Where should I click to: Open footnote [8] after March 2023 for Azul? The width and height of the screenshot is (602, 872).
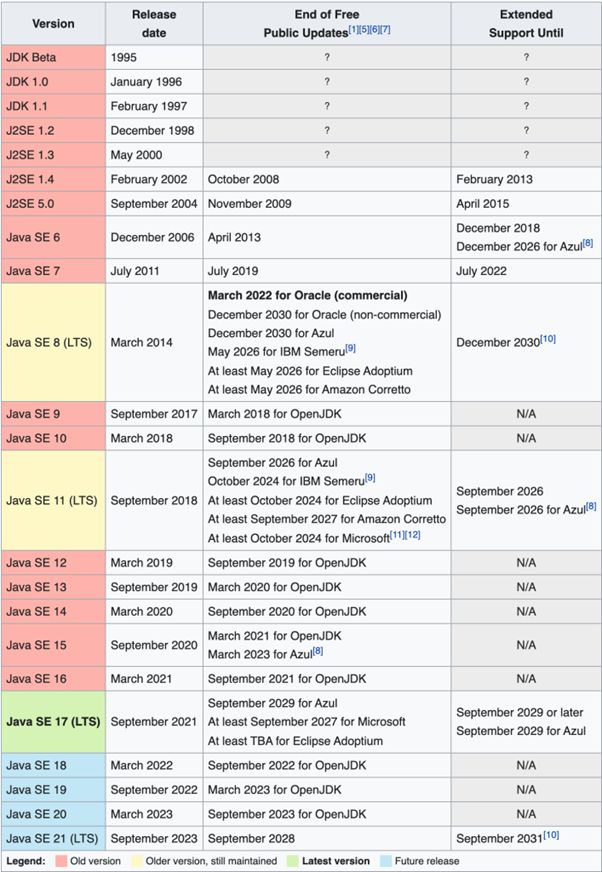(317, 651)
